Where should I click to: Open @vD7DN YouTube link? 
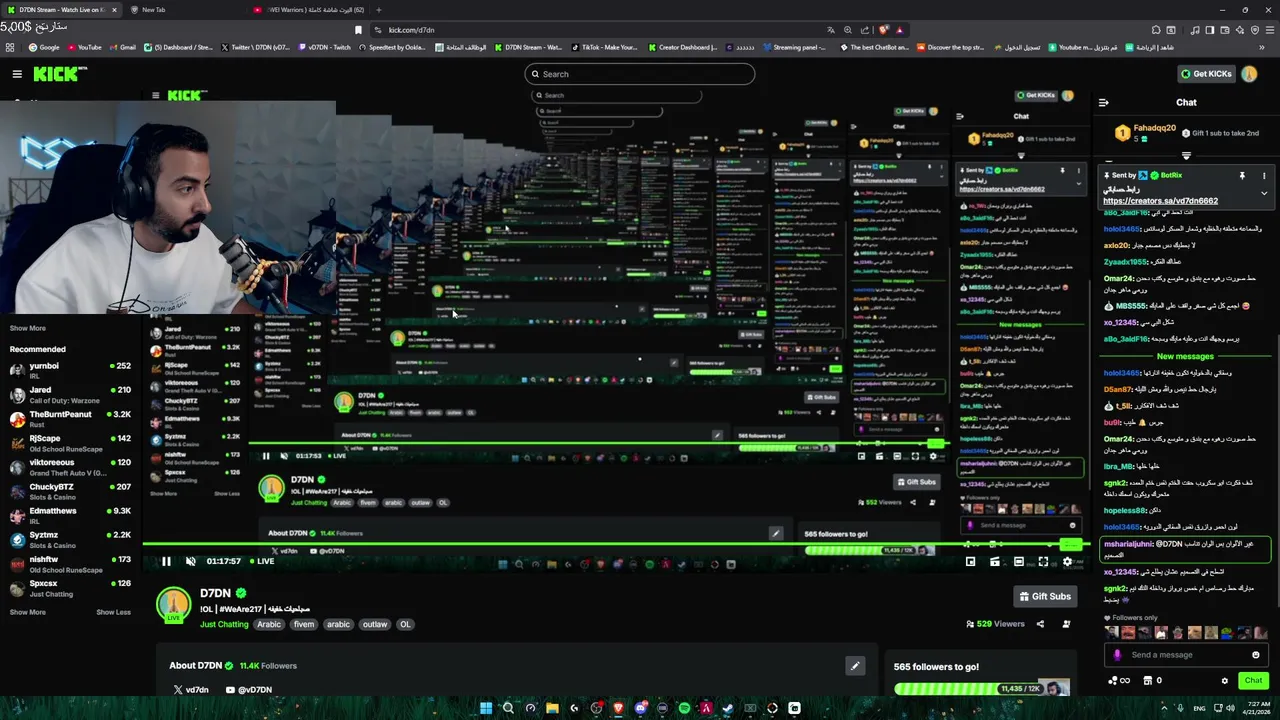[x=249, y=690]
